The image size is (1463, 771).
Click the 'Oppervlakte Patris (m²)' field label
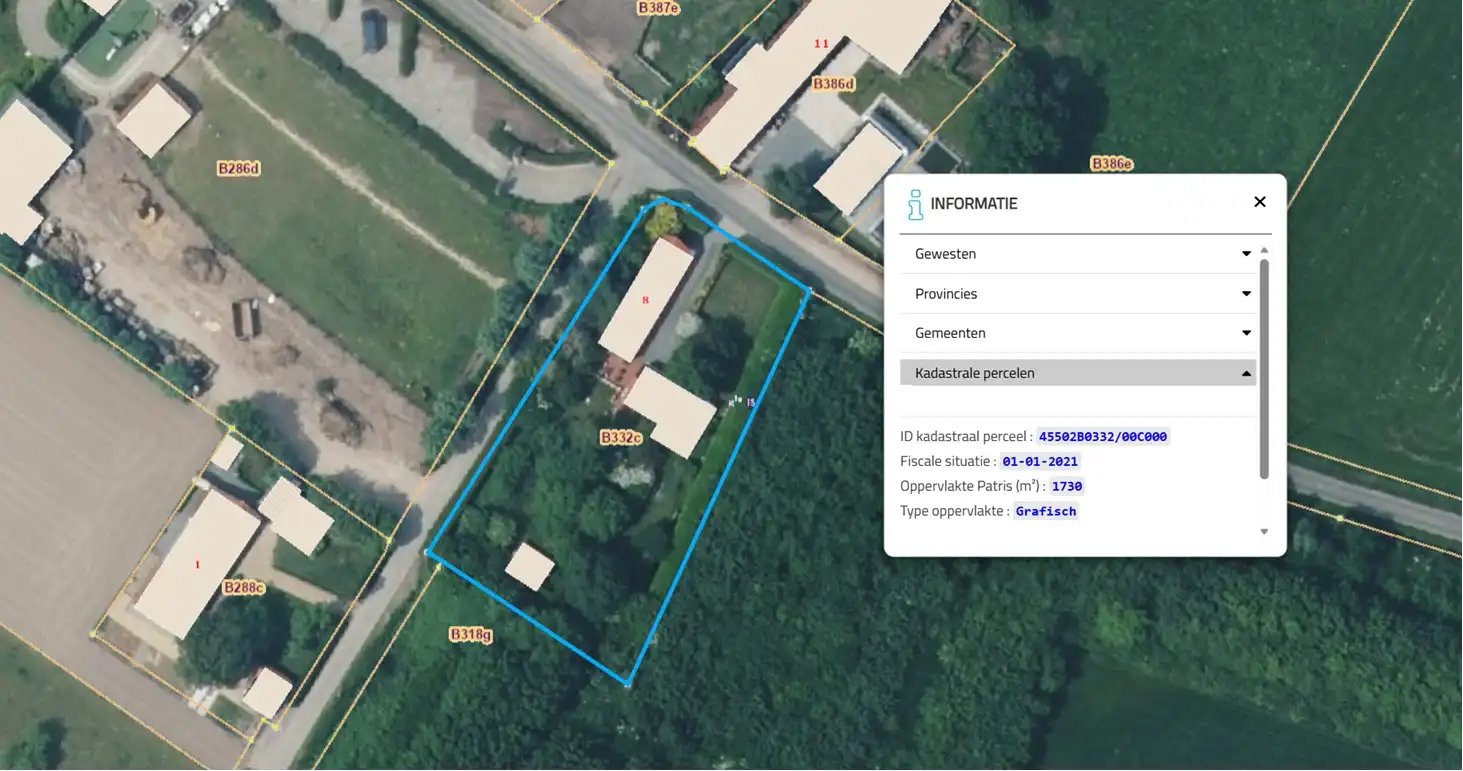click(970, 487)
